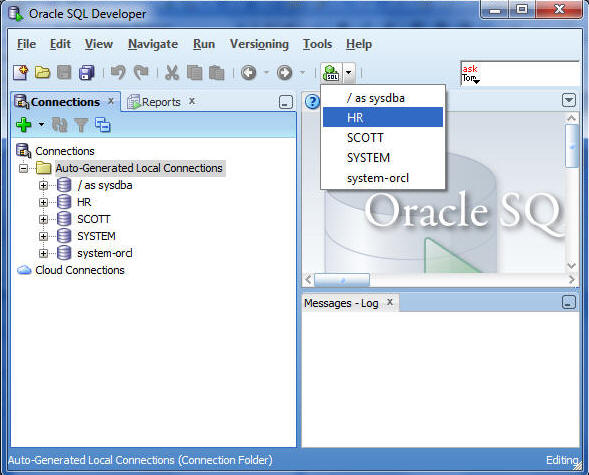Click the Schema Browser icon in Connections toolbar
The image size is (589, 475).
point(103,125)
